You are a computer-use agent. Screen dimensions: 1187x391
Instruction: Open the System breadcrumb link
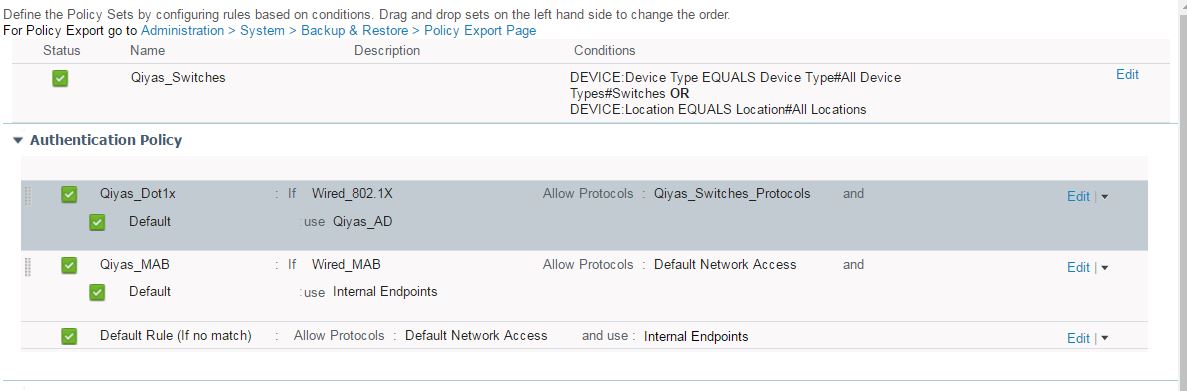point(262,30)
